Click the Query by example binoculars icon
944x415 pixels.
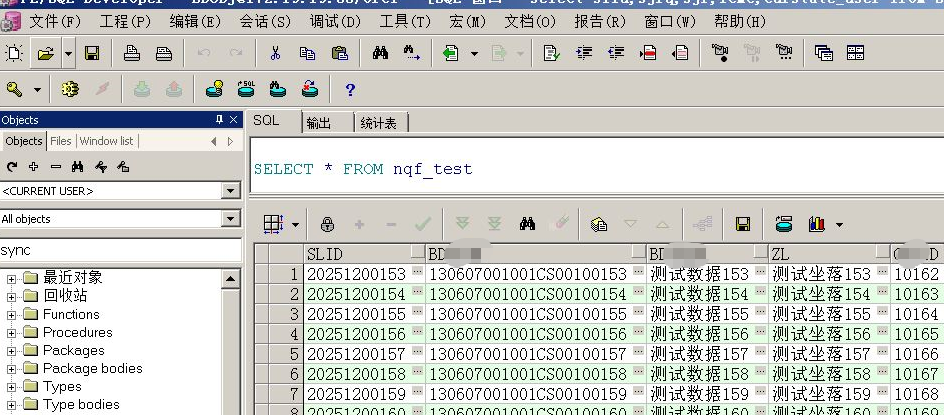click(x=527, y=224)
